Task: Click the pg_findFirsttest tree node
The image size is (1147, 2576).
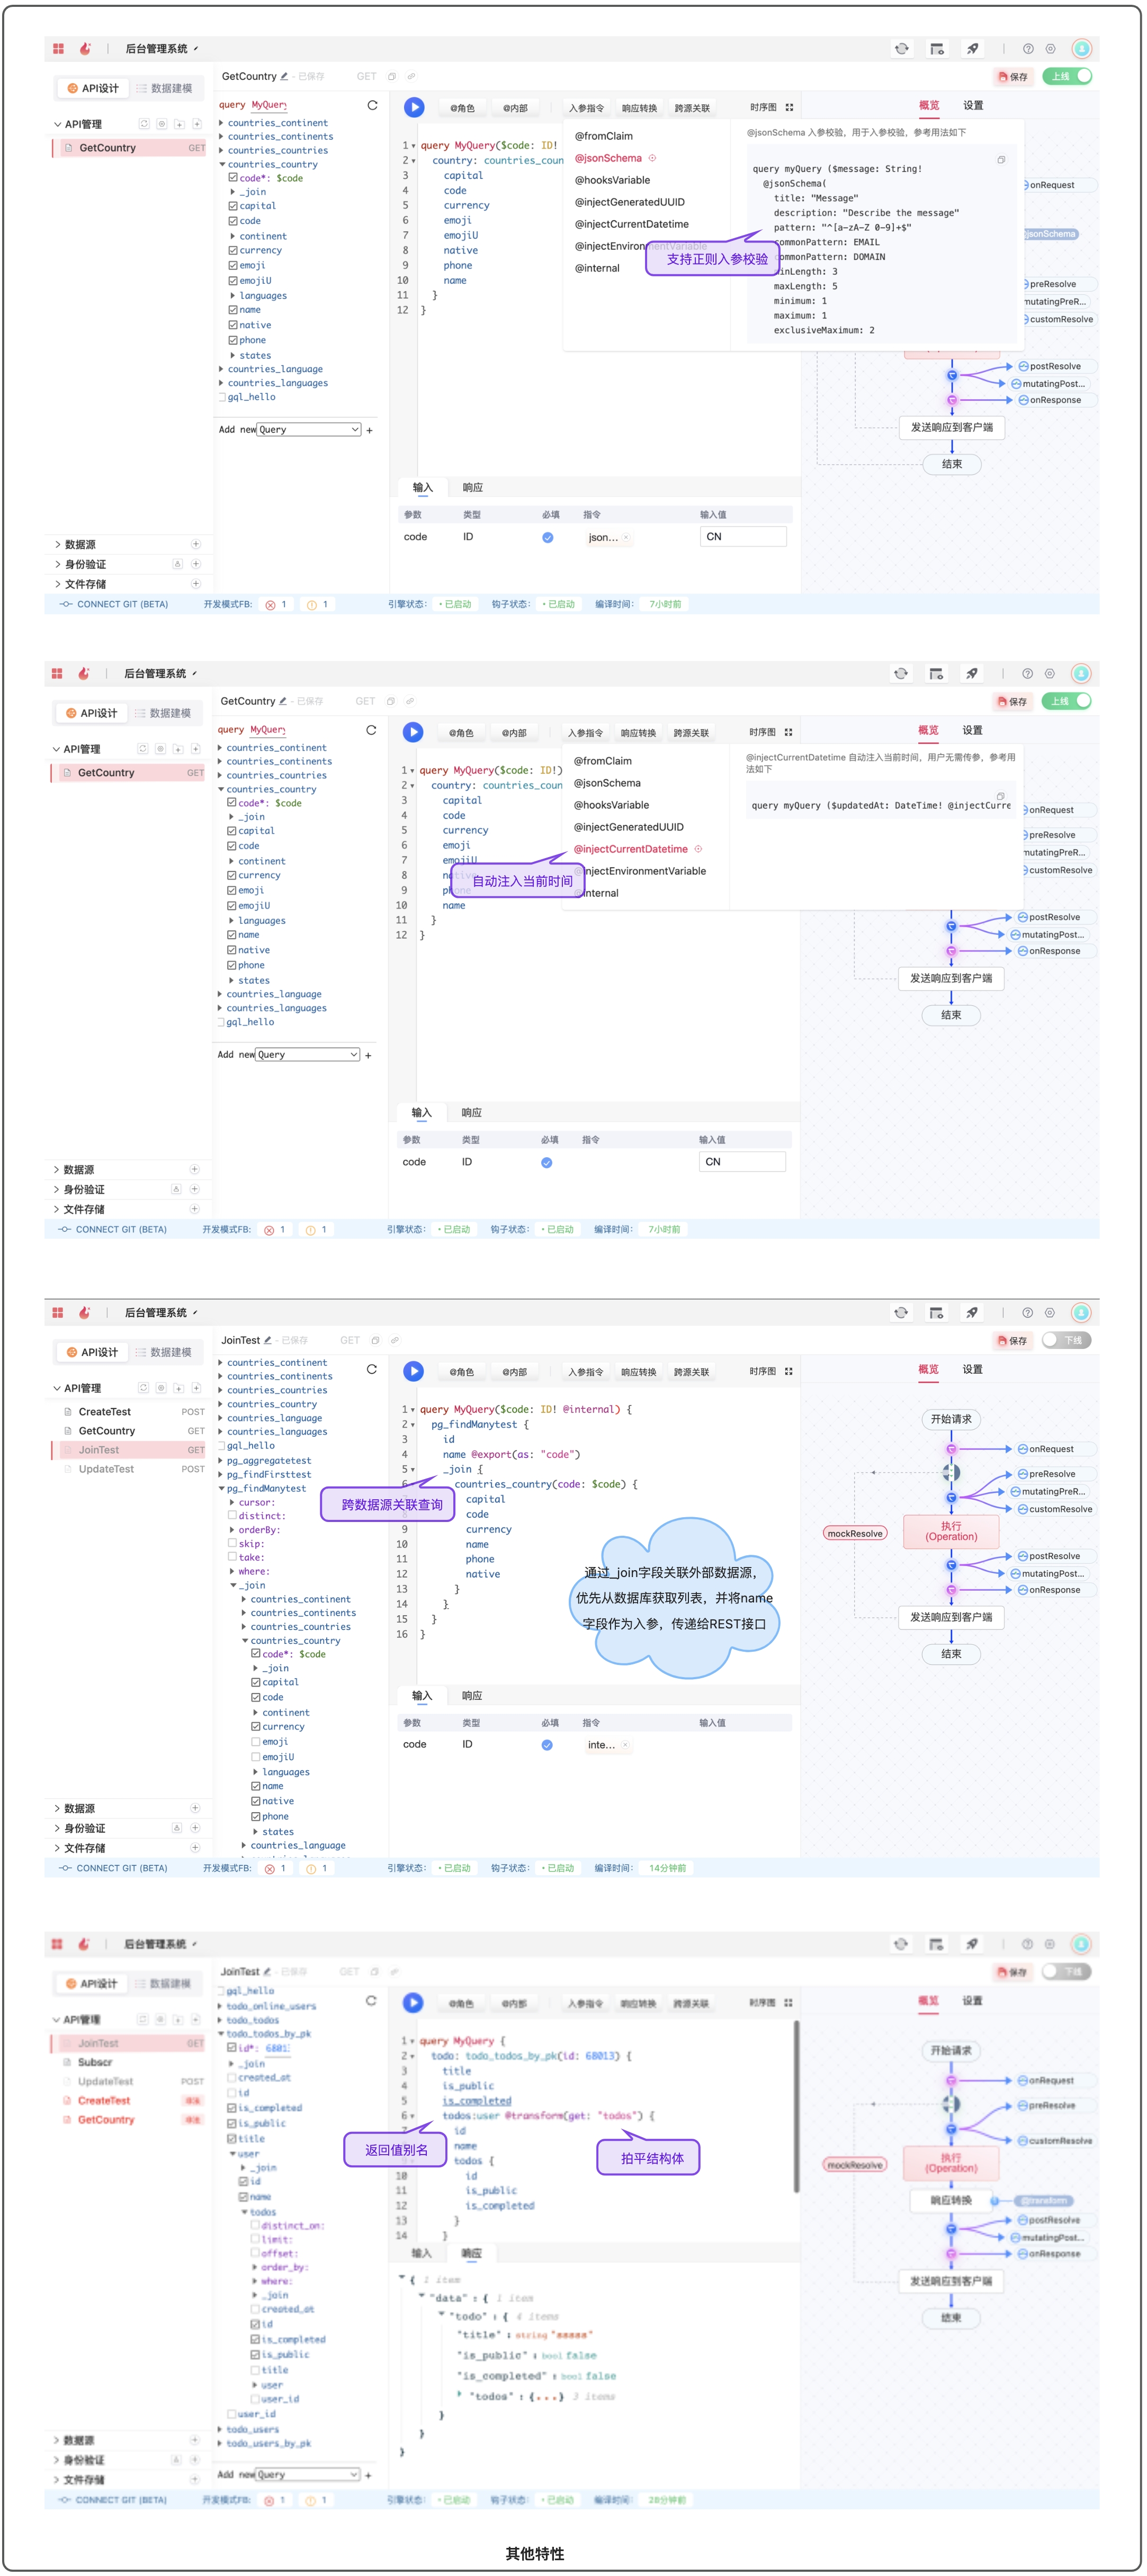Action: (268, 1475)
